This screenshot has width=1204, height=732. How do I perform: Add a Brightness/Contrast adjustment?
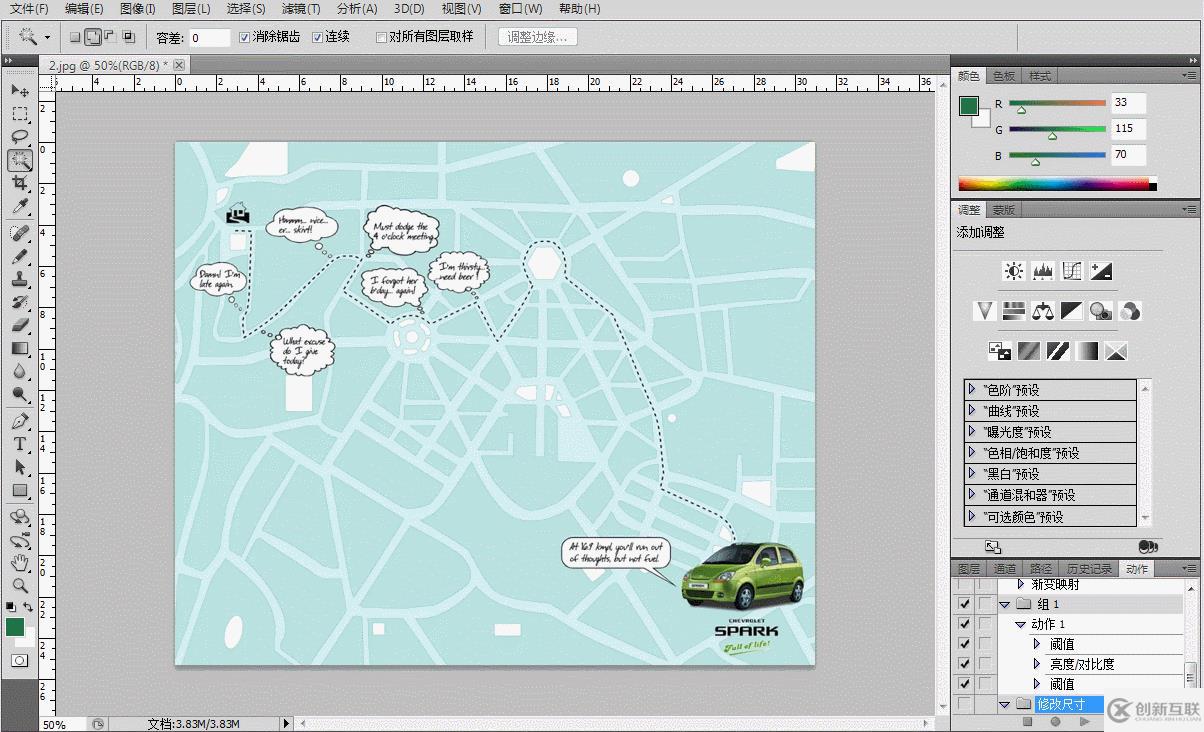tap(1014, 271)
